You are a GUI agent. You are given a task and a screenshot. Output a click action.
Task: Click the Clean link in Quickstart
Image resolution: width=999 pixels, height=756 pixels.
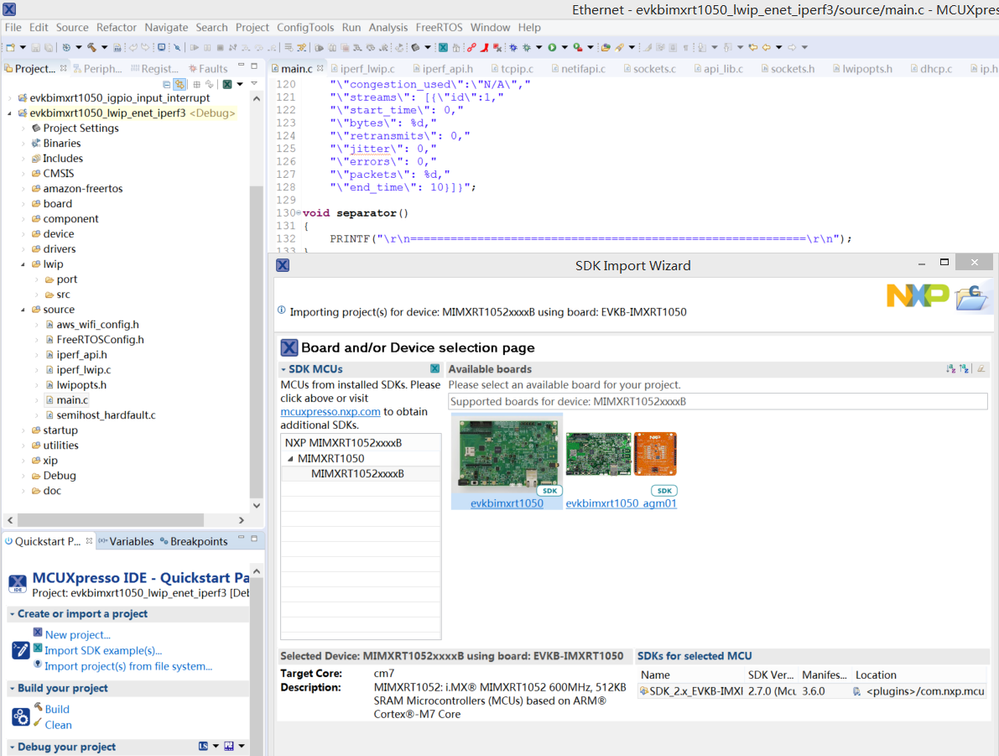click(58, 725)
